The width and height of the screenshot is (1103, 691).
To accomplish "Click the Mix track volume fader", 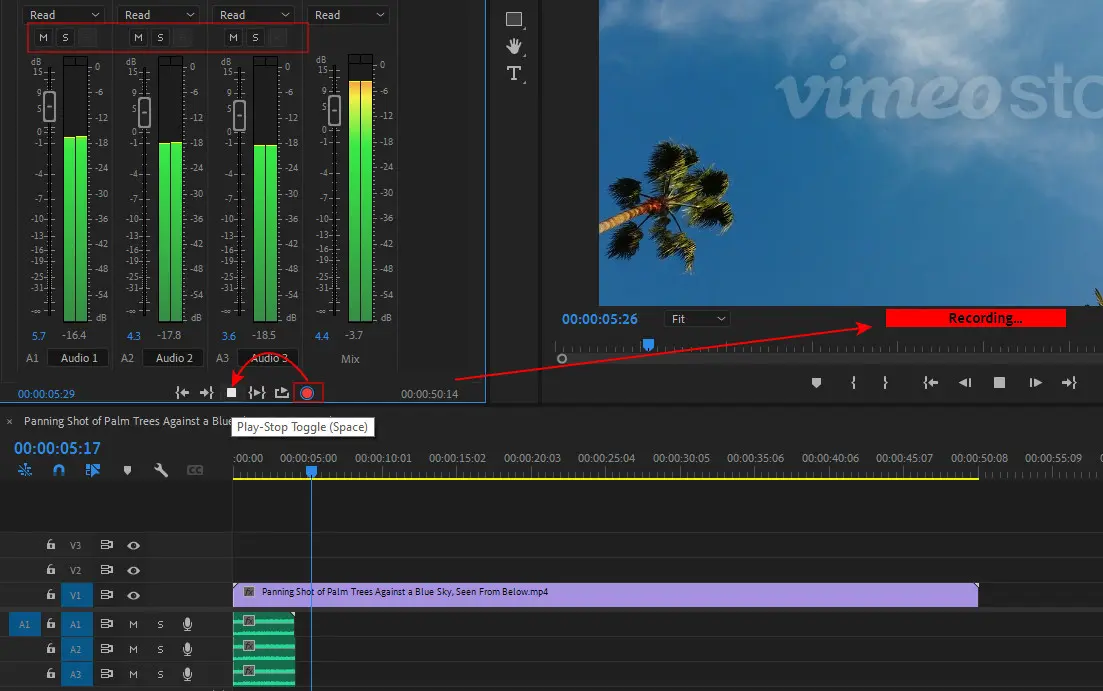I will pyautogui.click(x=334, y=110).
